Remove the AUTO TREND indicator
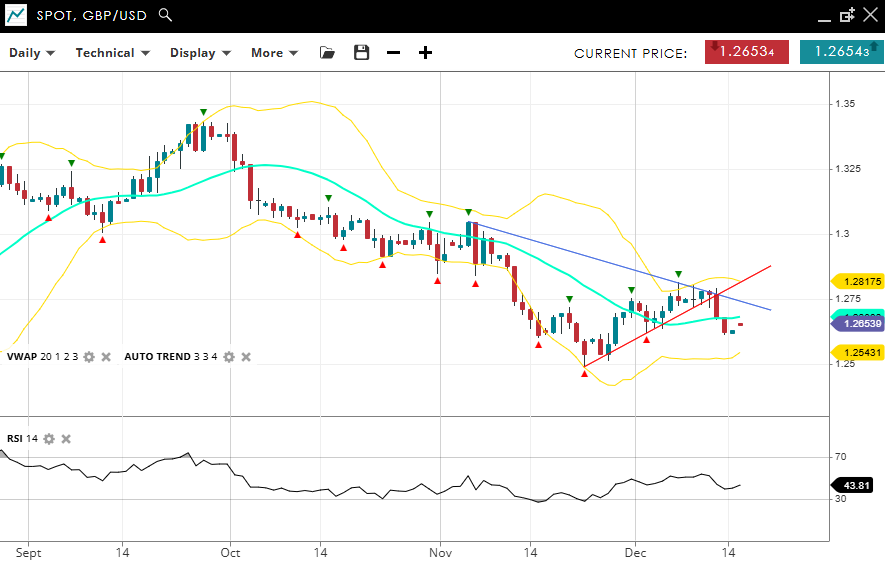Screen dimensions: 885x564 point(246,357)
